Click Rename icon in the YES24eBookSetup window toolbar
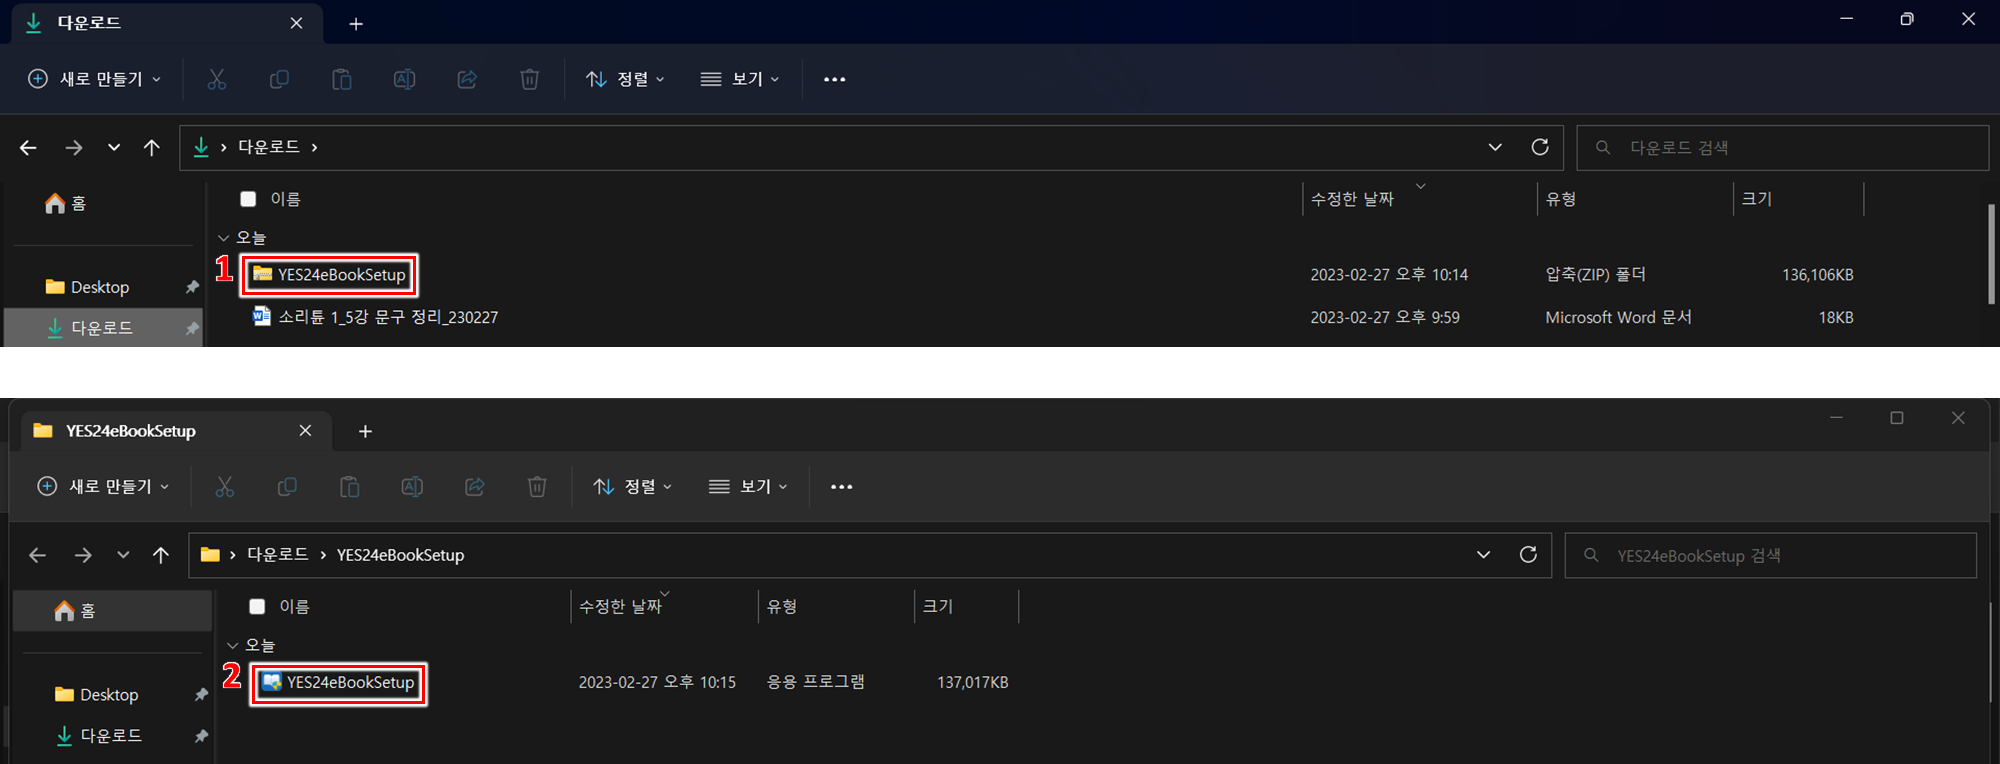The height and width of the screenshot is (764, 2000). 412,487
